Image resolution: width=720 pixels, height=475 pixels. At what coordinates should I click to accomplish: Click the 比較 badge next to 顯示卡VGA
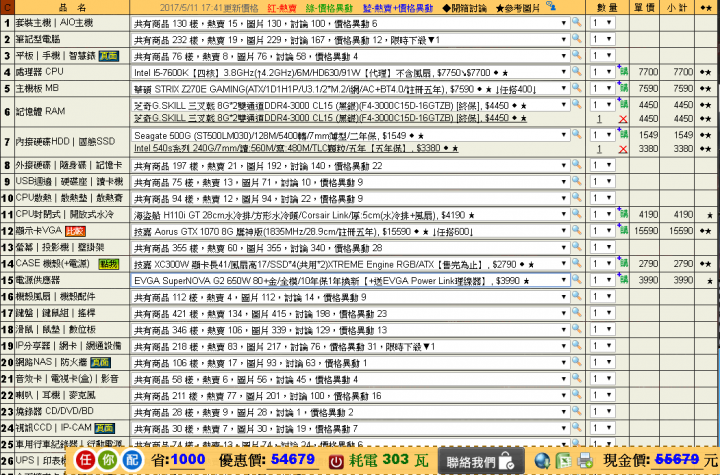click(x=75, y=231)
